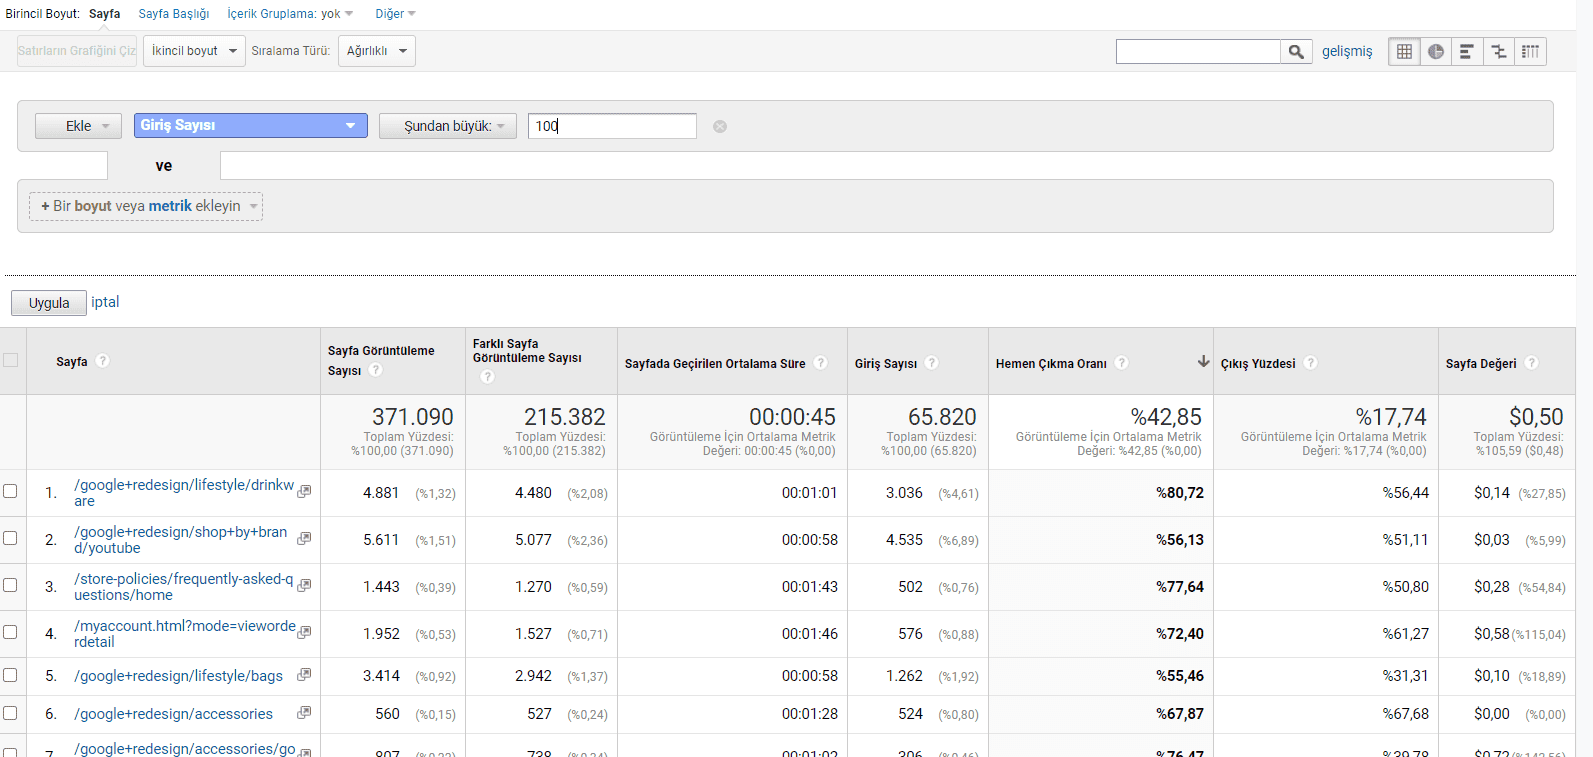Click help icon next to Giriş Sayısı

(932, 363)
